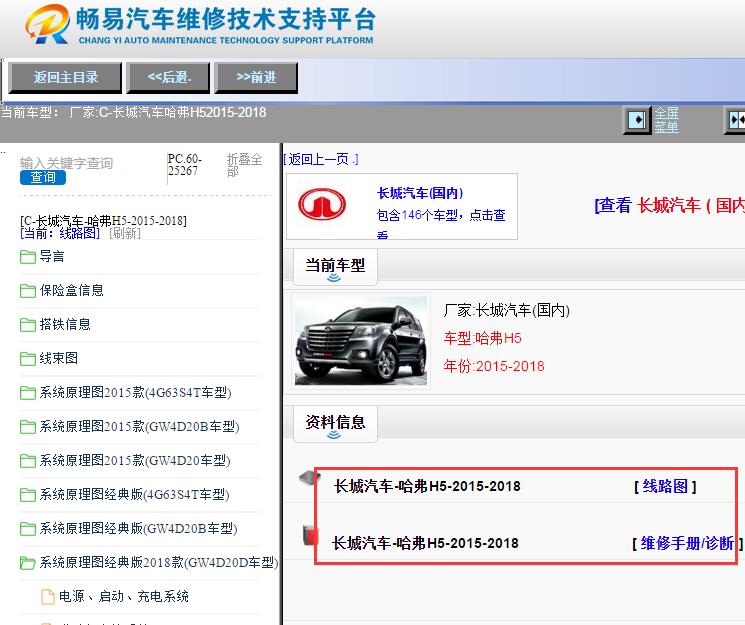
Task: Click the blue 查询 search button
Action: point(43,178)
